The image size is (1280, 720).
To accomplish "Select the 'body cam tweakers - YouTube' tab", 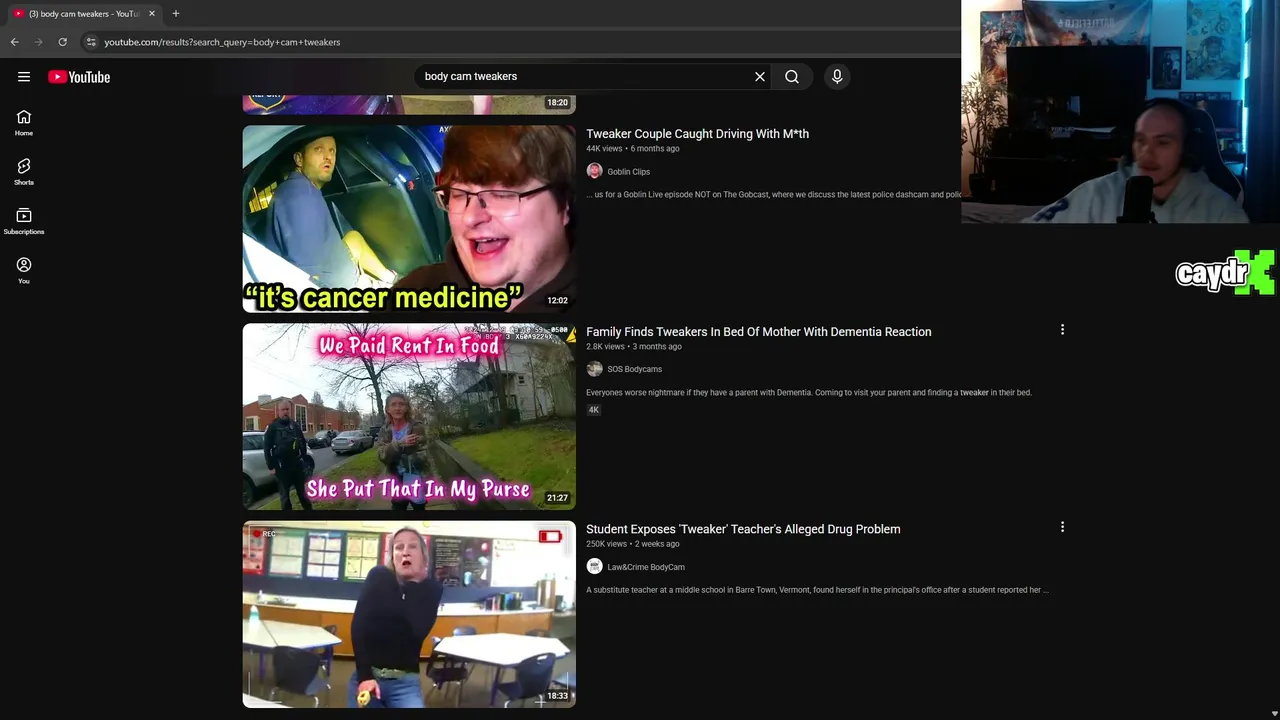I will 84,13.
